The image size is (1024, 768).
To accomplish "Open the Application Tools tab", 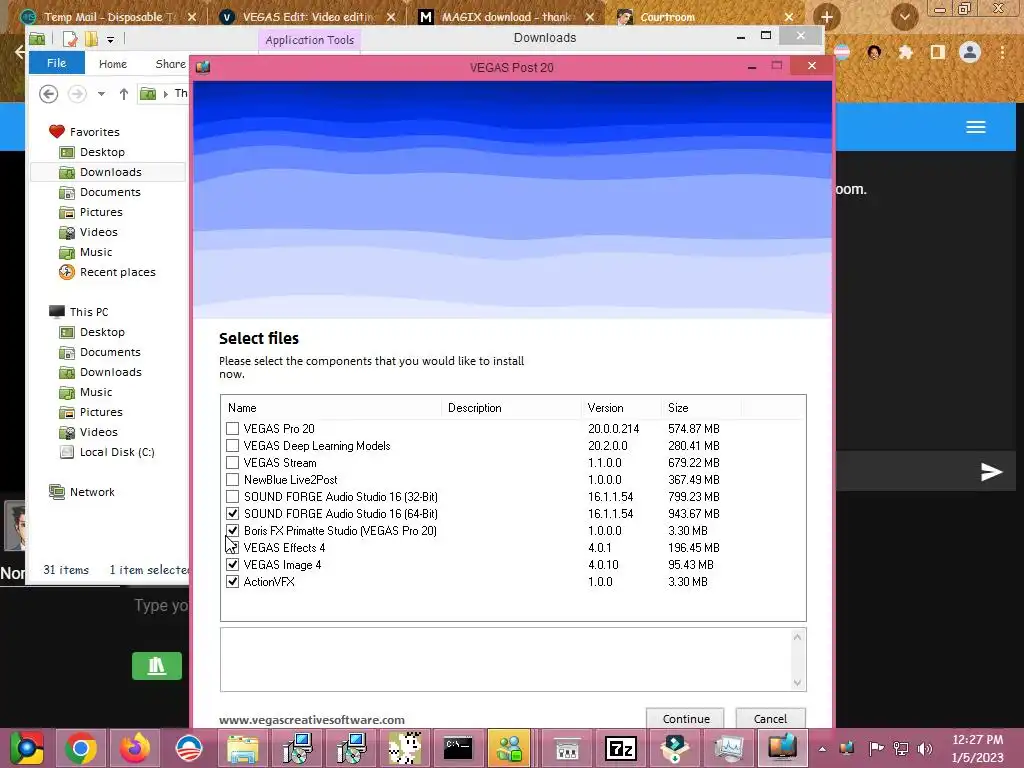I will pos(310,40).
